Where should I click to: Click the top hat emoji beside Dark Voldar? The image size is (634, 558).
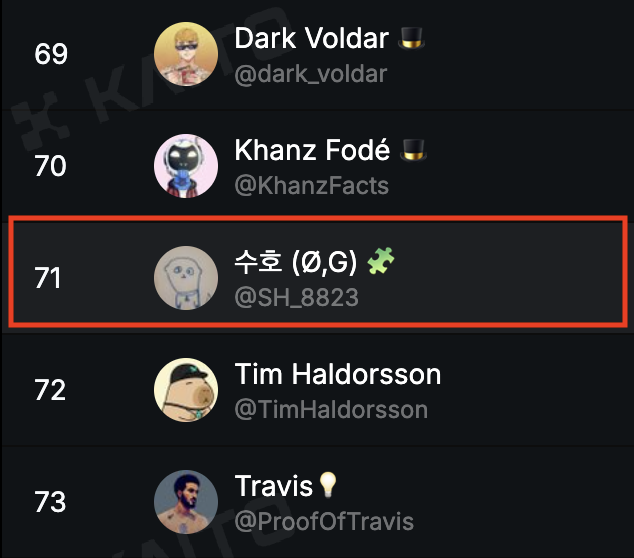411,38
